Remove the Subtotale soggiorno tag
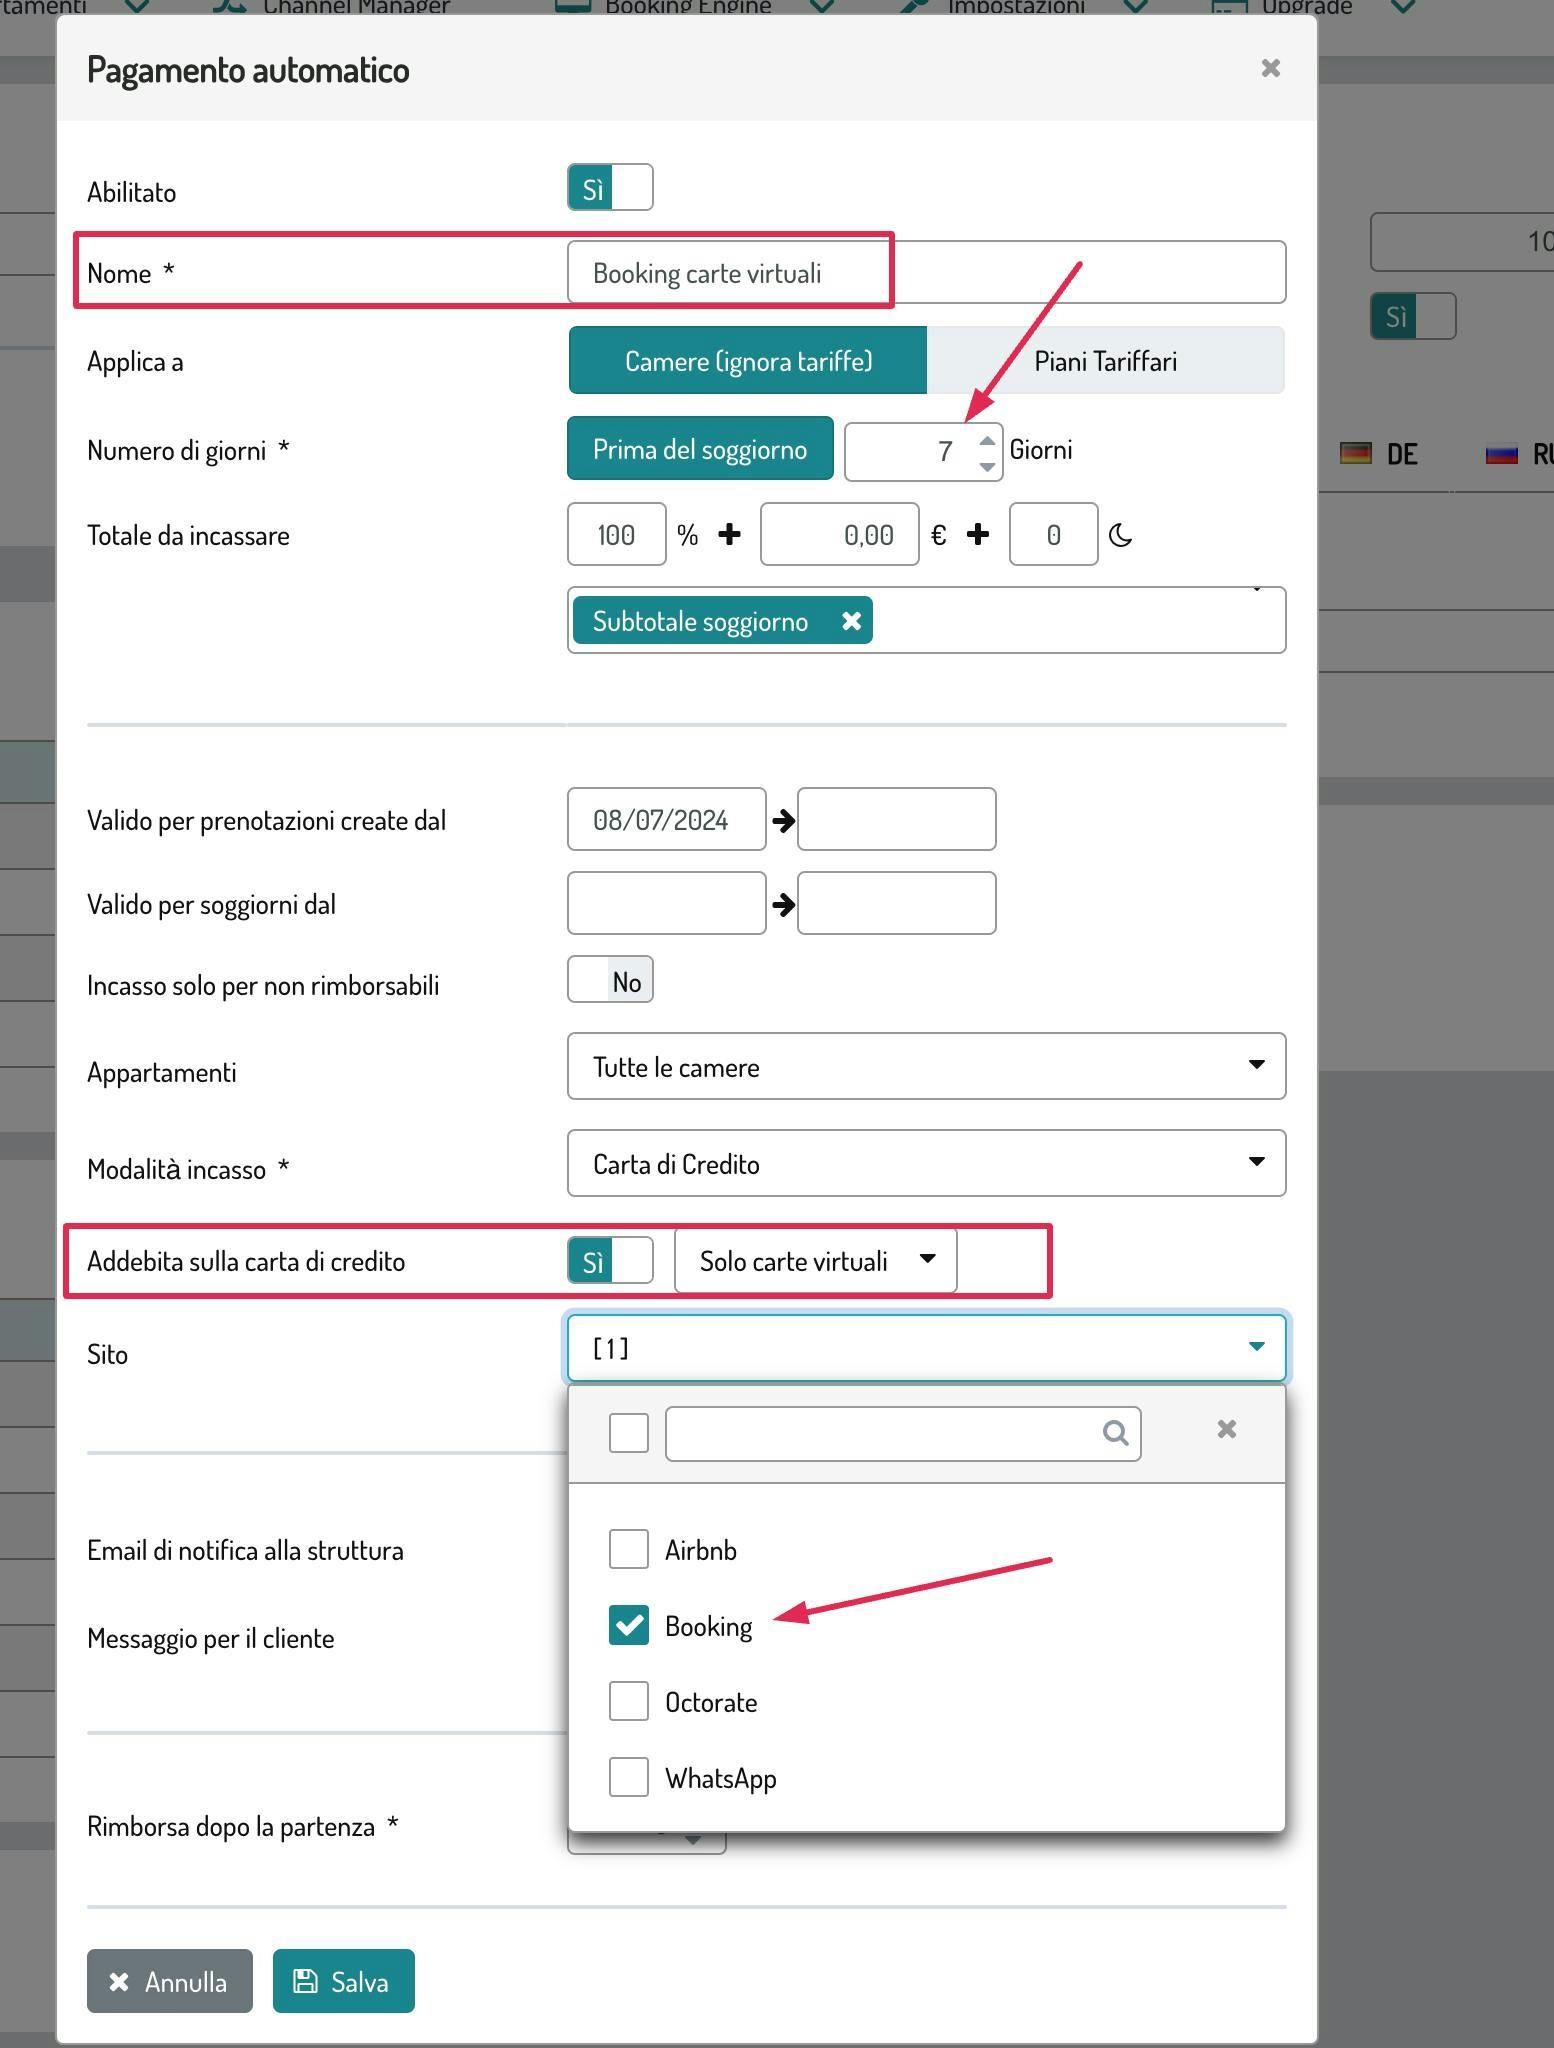The width and height of the screenshot is (1554, 2048). 851,621
